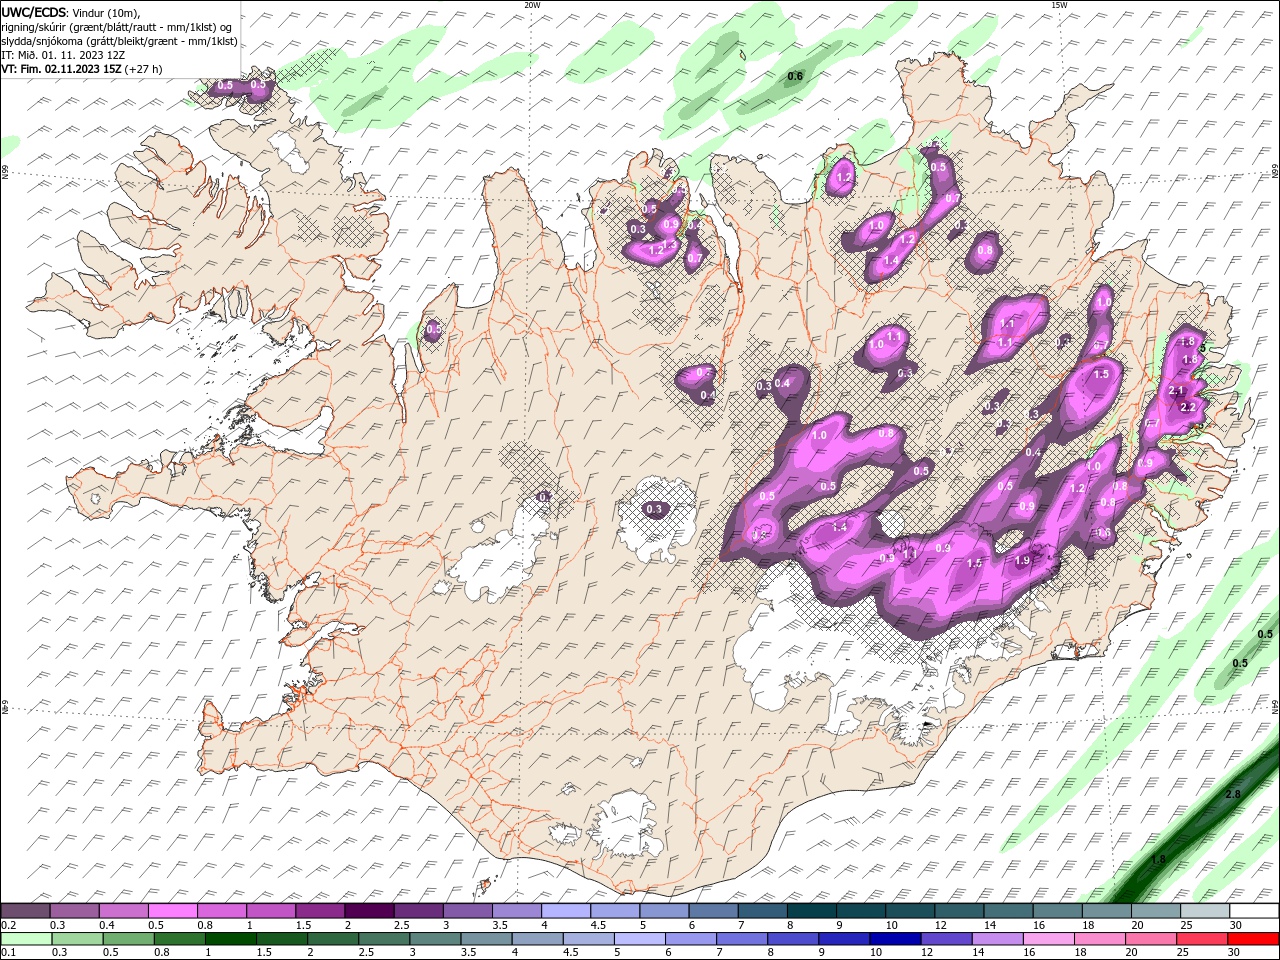Pick lower legend dark blue swatch after 10
1280x960 pixels.
(893, 939)
